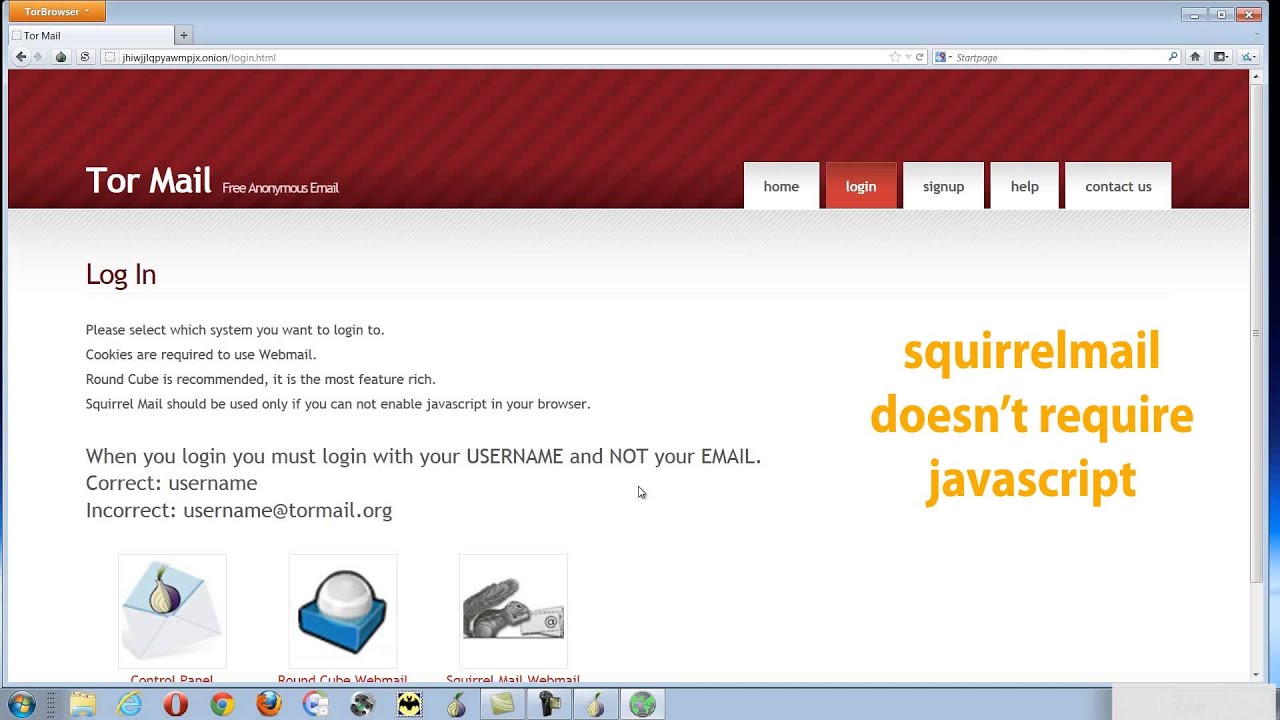1280x720 pixels.
Task: Click 'Free Anonymous Email' tagline
Action: 280,188
